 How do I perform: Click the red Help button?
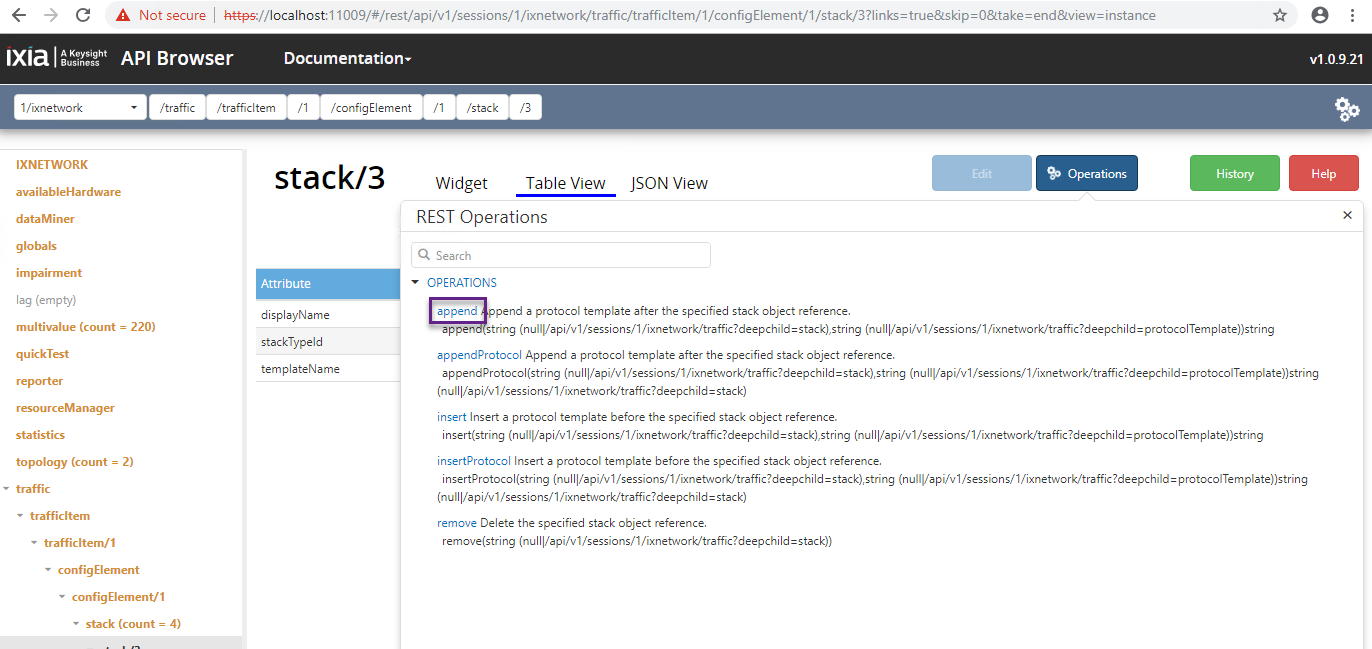1323,174
